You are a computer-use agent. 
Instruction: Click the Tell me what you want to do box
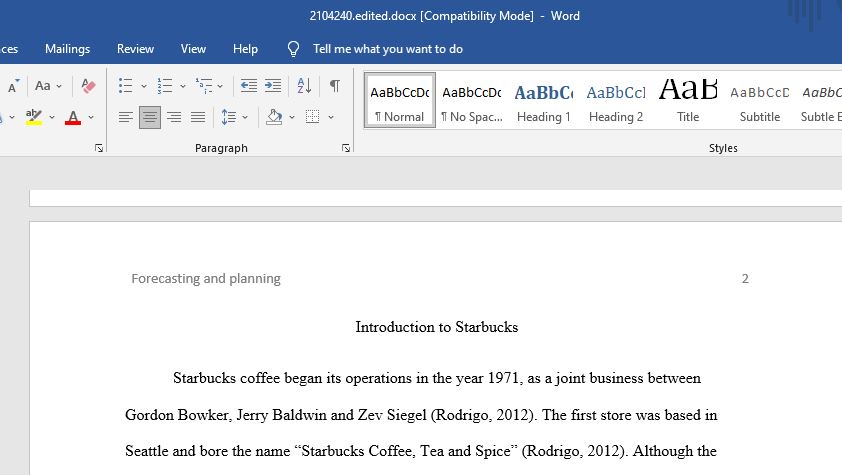pyautogui.click(x=388, y=49)
